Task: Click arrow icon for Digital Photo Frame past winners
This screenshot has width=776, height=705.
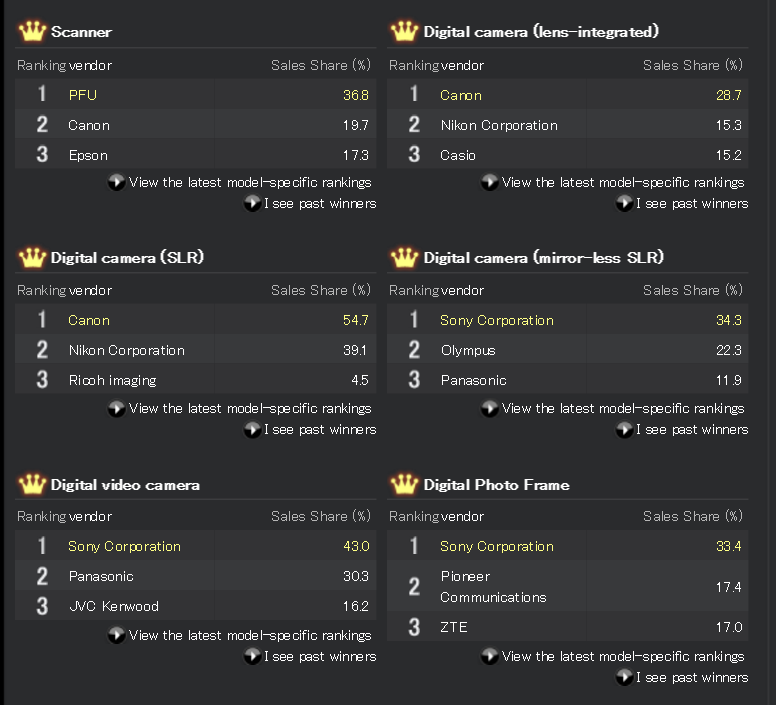Action: [x=624, y=677]
